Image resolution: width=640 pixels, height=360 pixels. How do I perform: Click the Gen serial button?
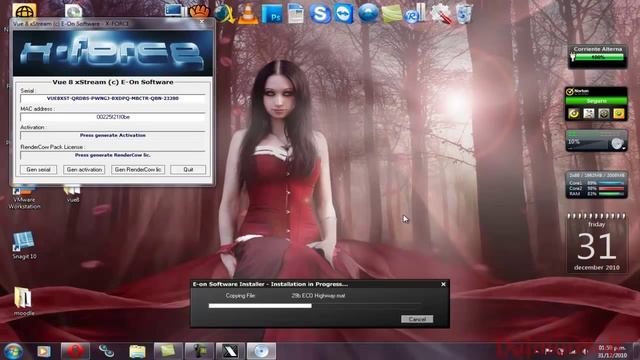[38, 169]
